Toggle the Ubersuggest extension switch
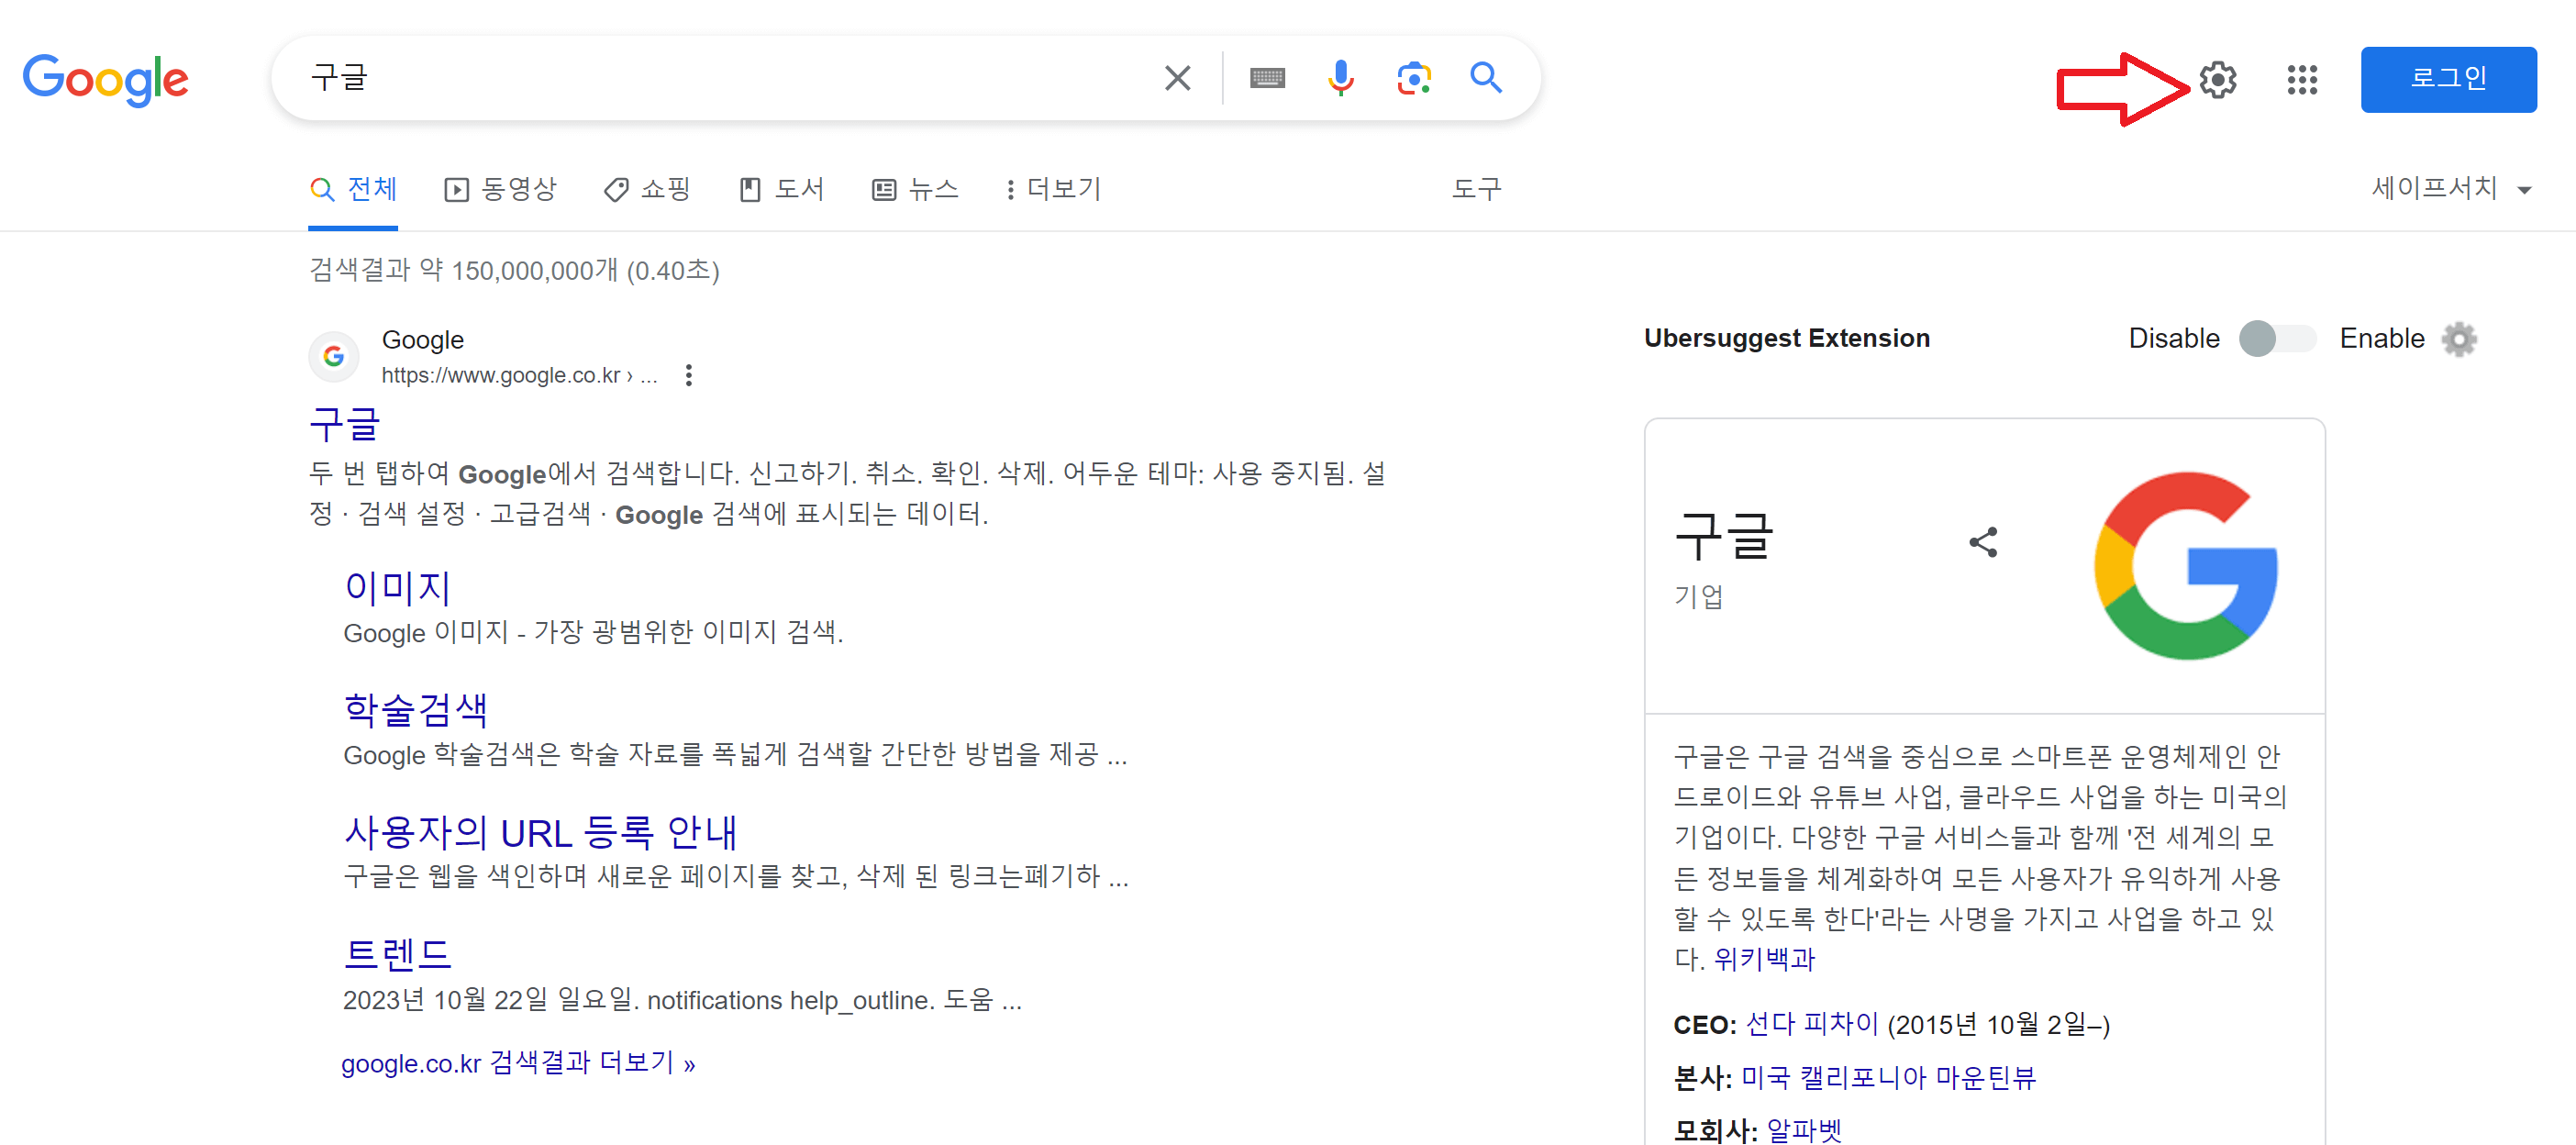This screenshot has height=1145, width=2576. pos(2277,339)
